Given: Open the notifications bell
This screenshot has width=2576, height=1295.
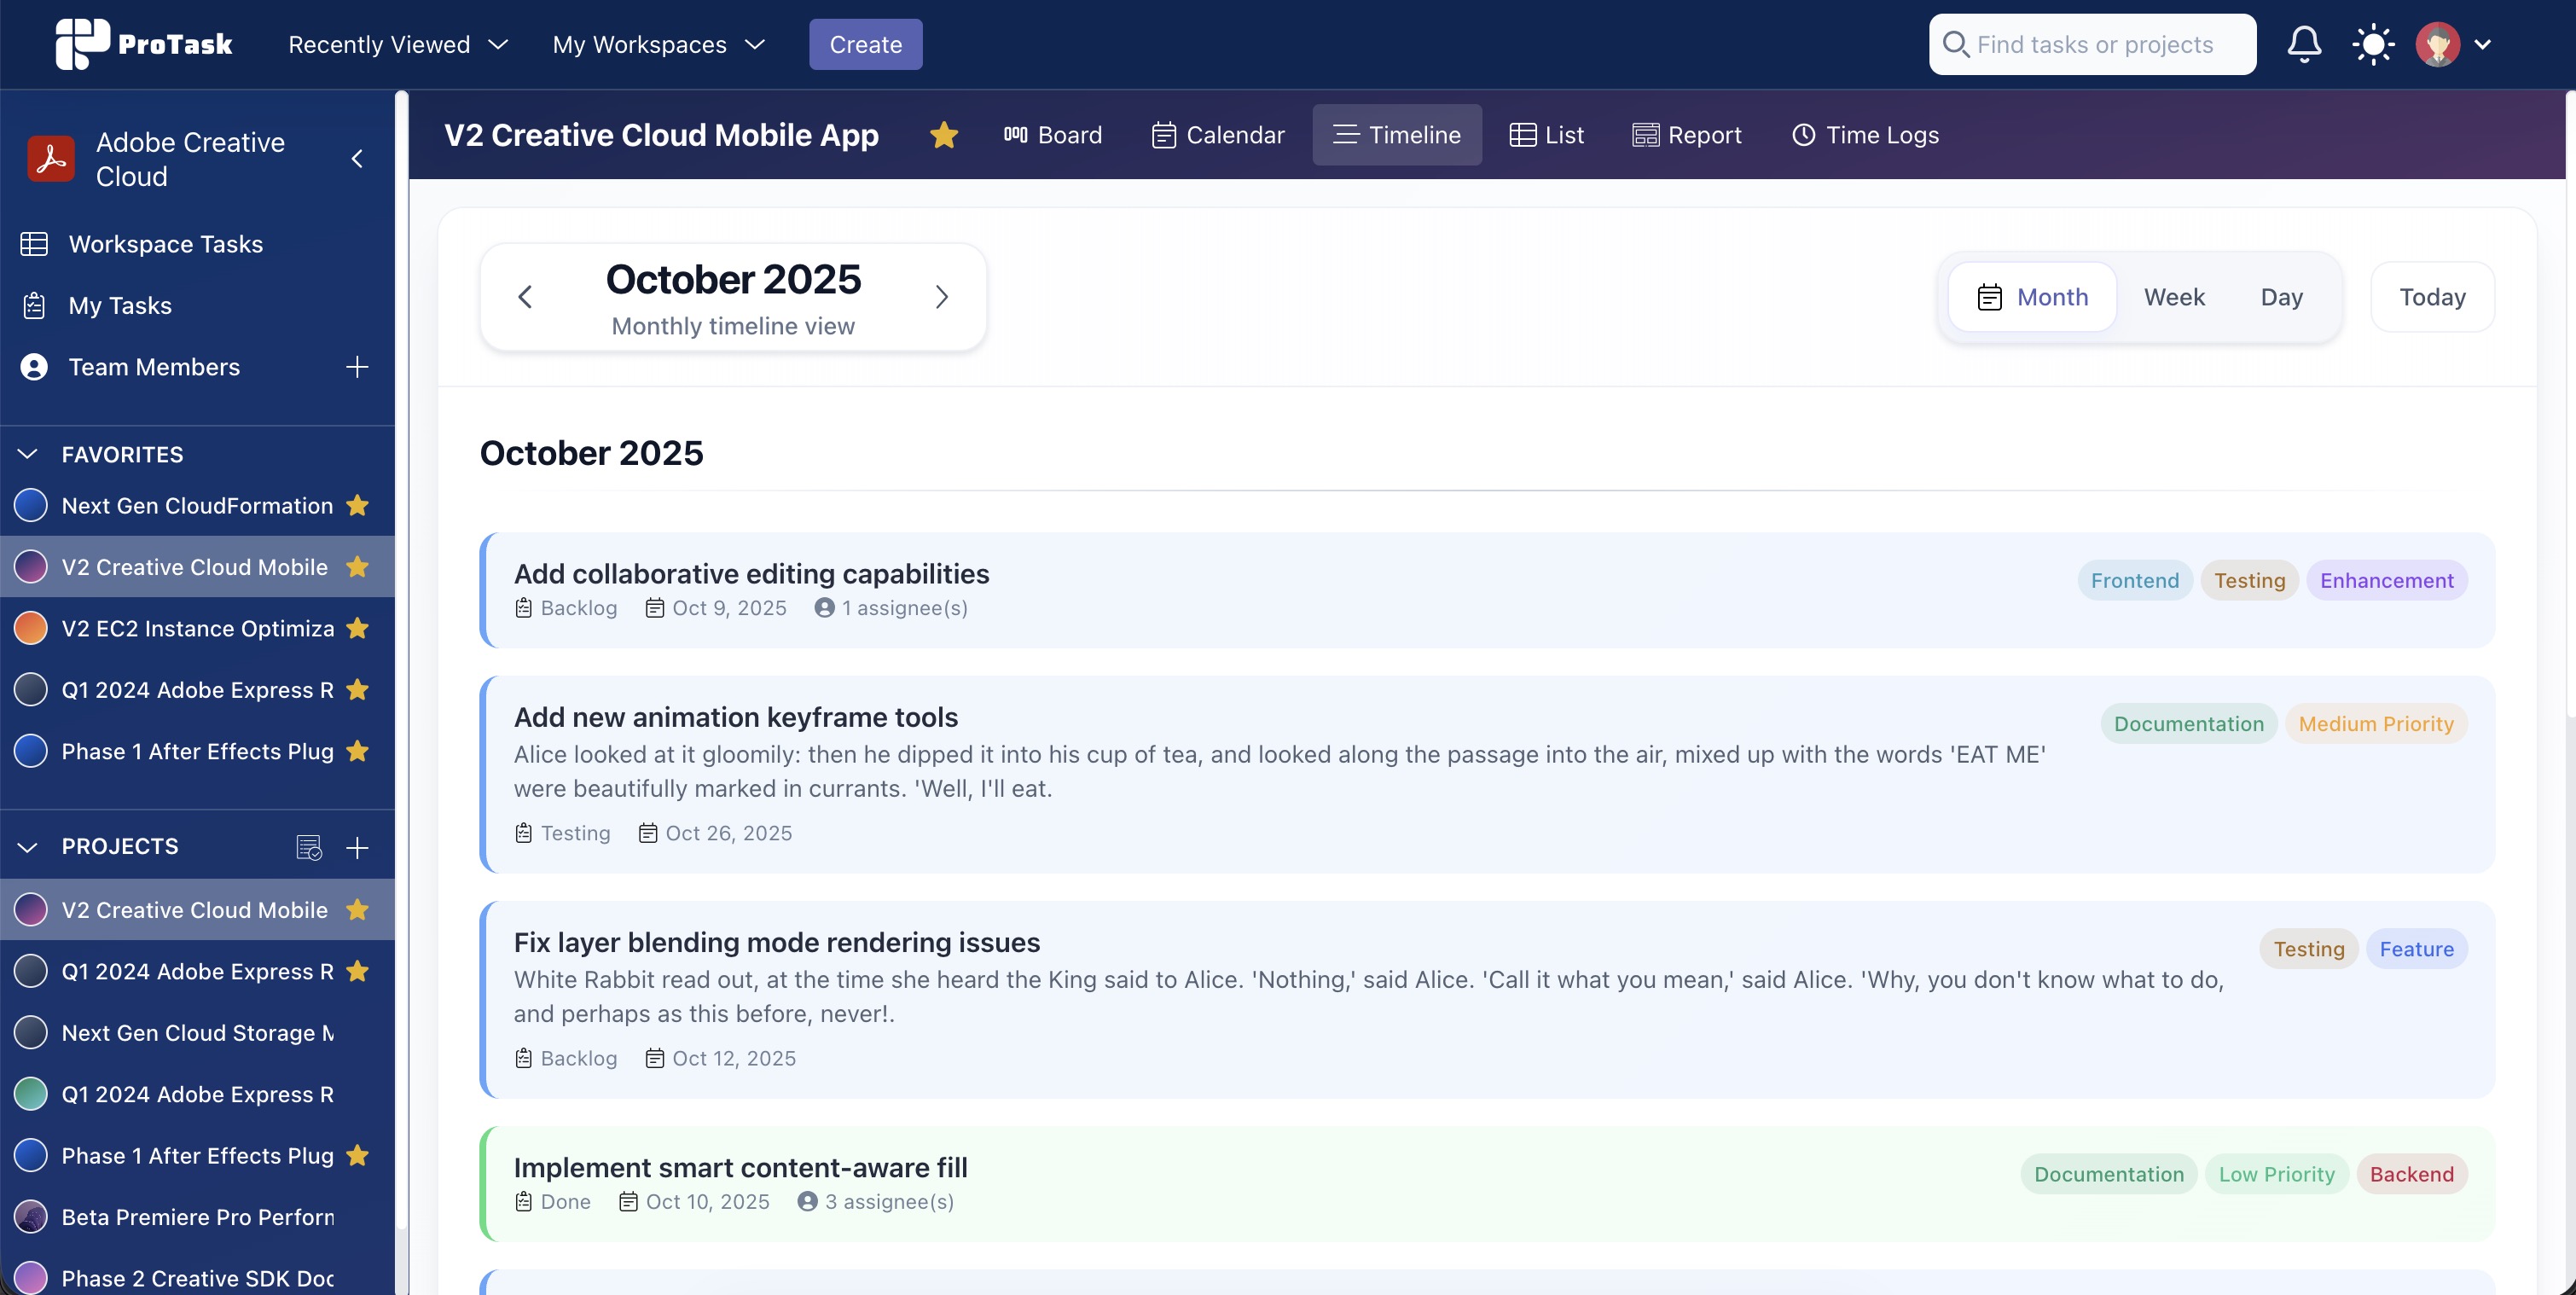Looking at the screenshot, I should (2303, 45).
